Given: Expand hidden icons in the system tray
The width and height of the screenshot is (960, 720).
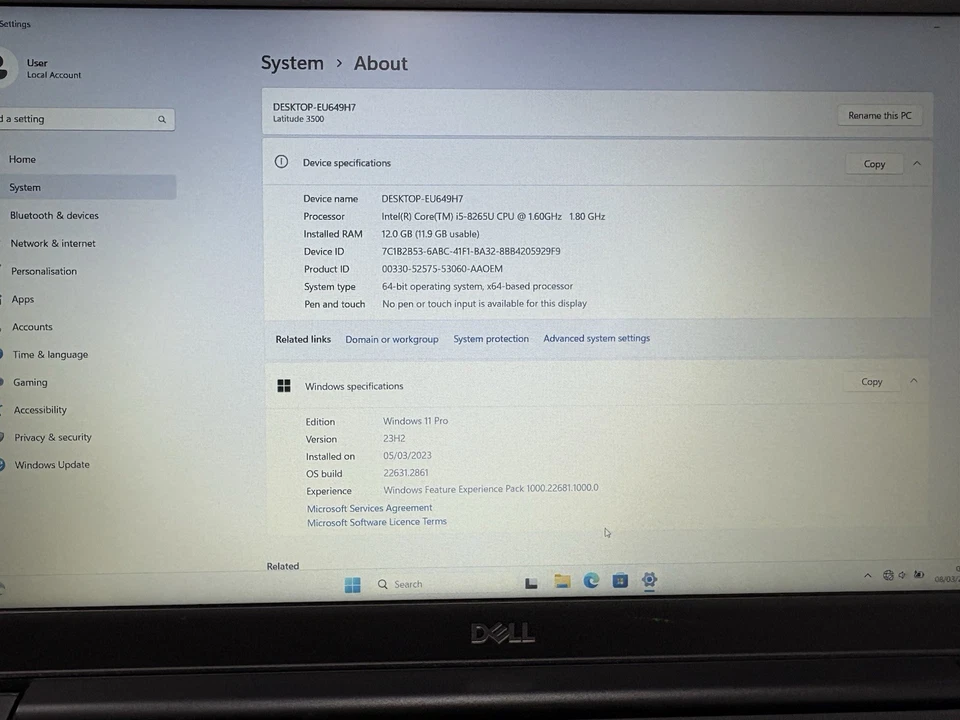Looking at the screenshot, I should [x=867, y=576].
